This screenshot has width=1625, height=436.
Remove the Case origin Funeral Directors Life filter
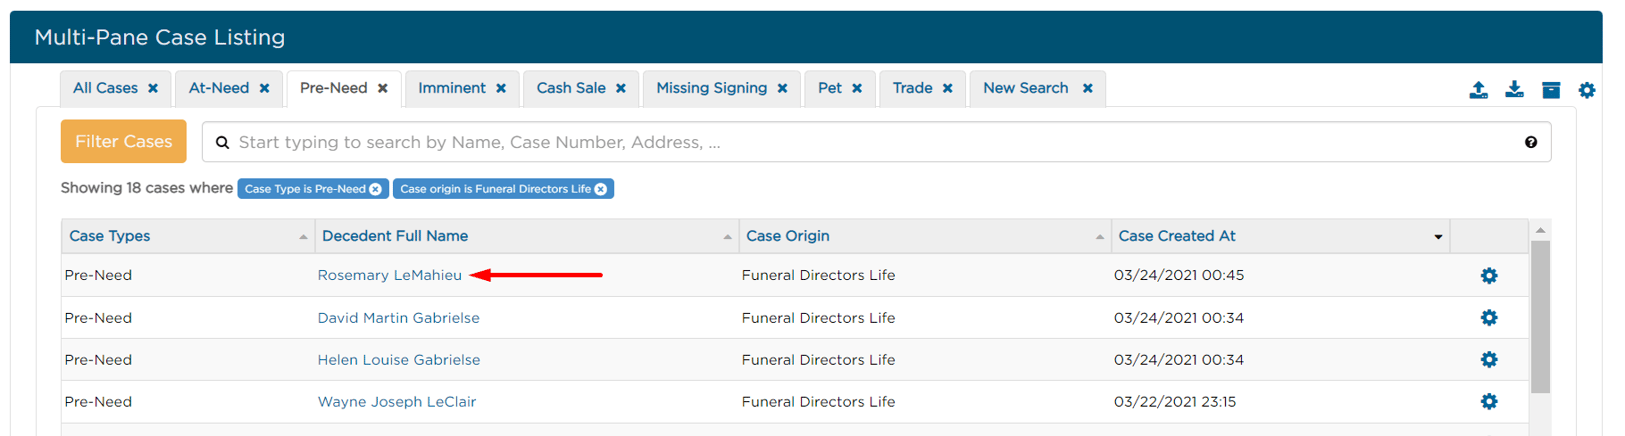point(601,189)
